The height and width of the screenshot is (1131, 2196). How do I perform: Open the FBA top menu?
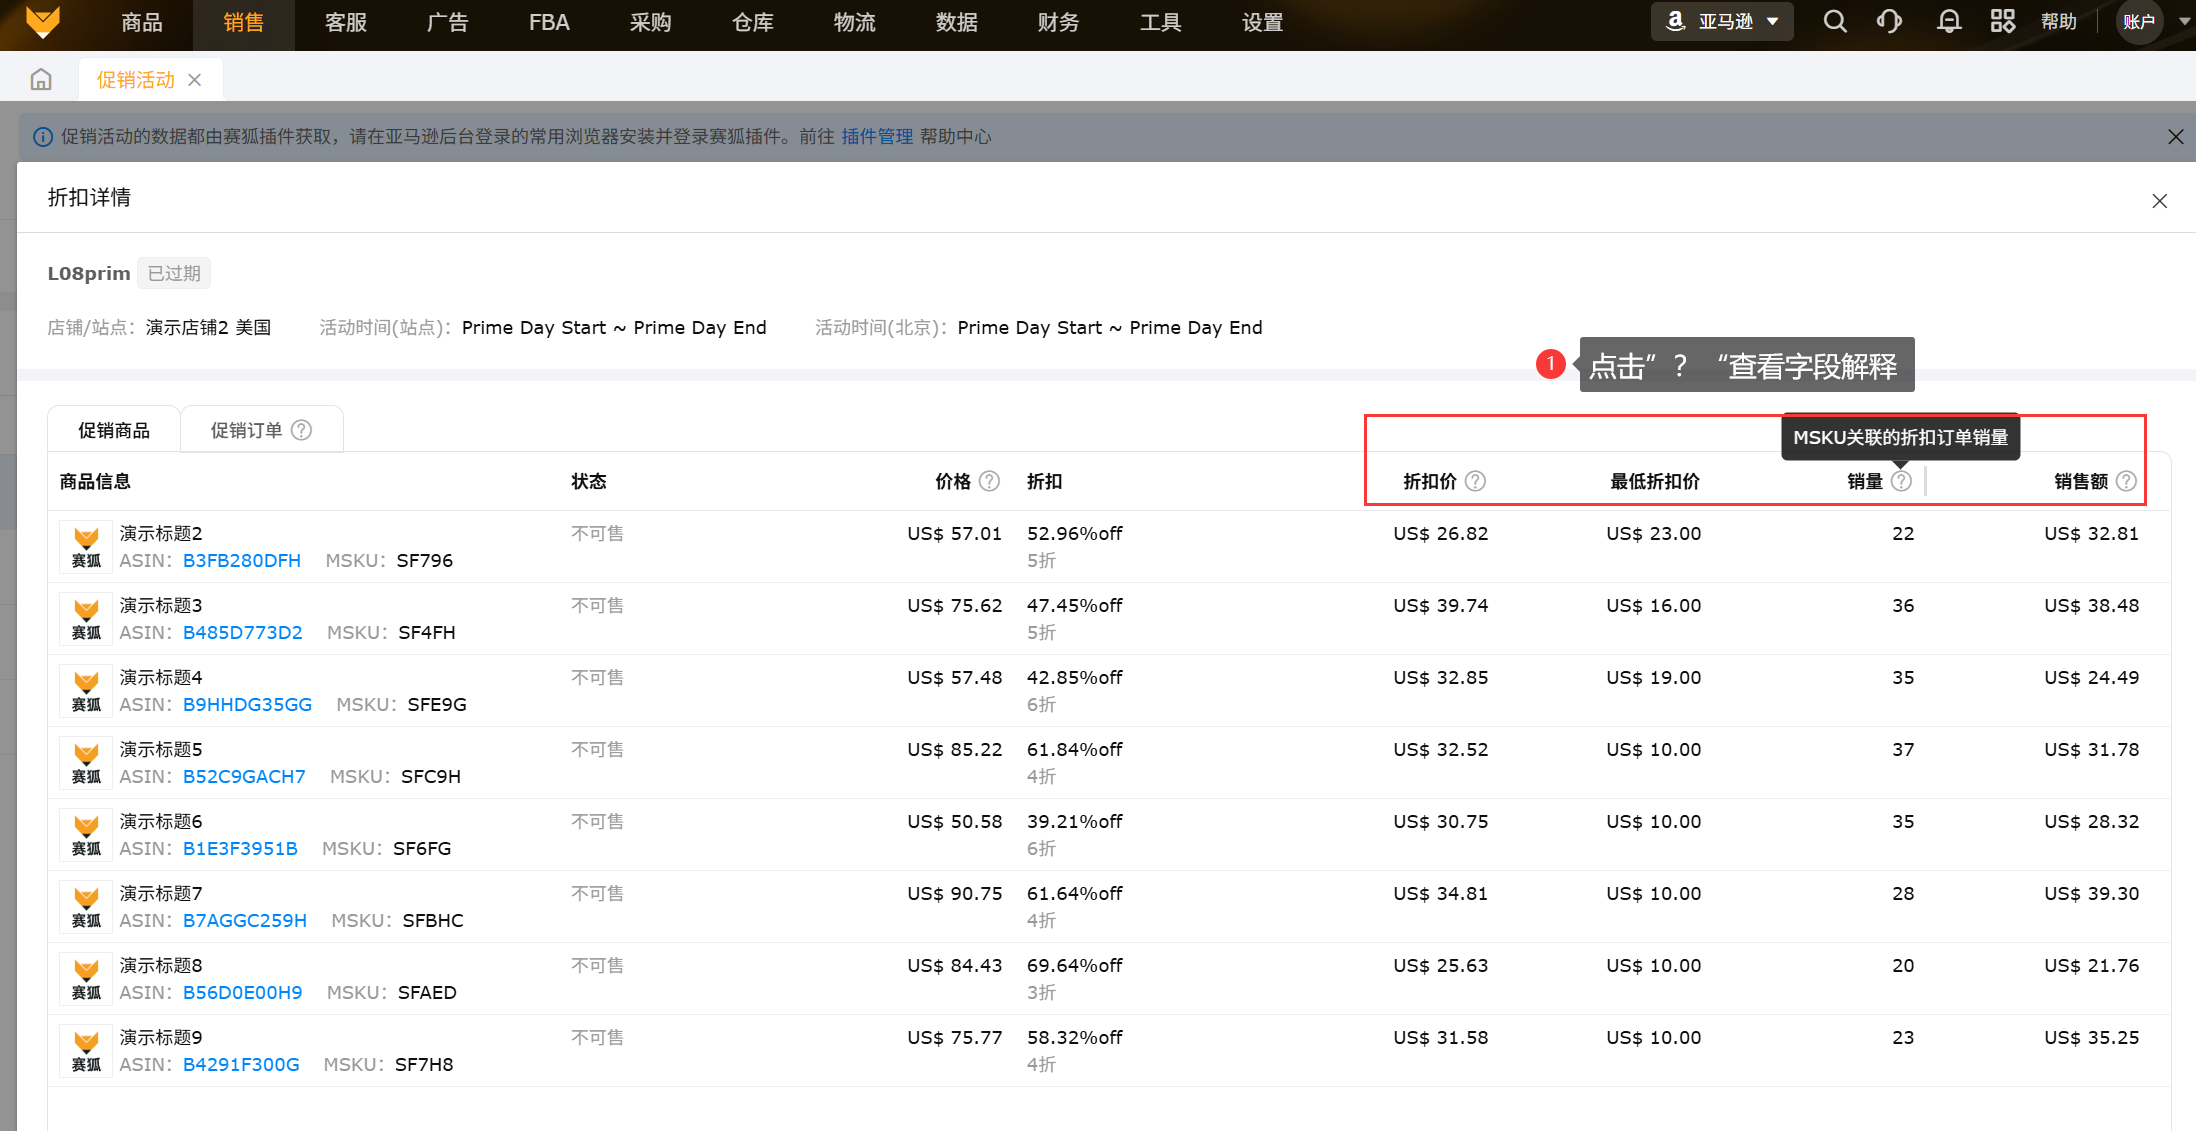coord(548,23)
